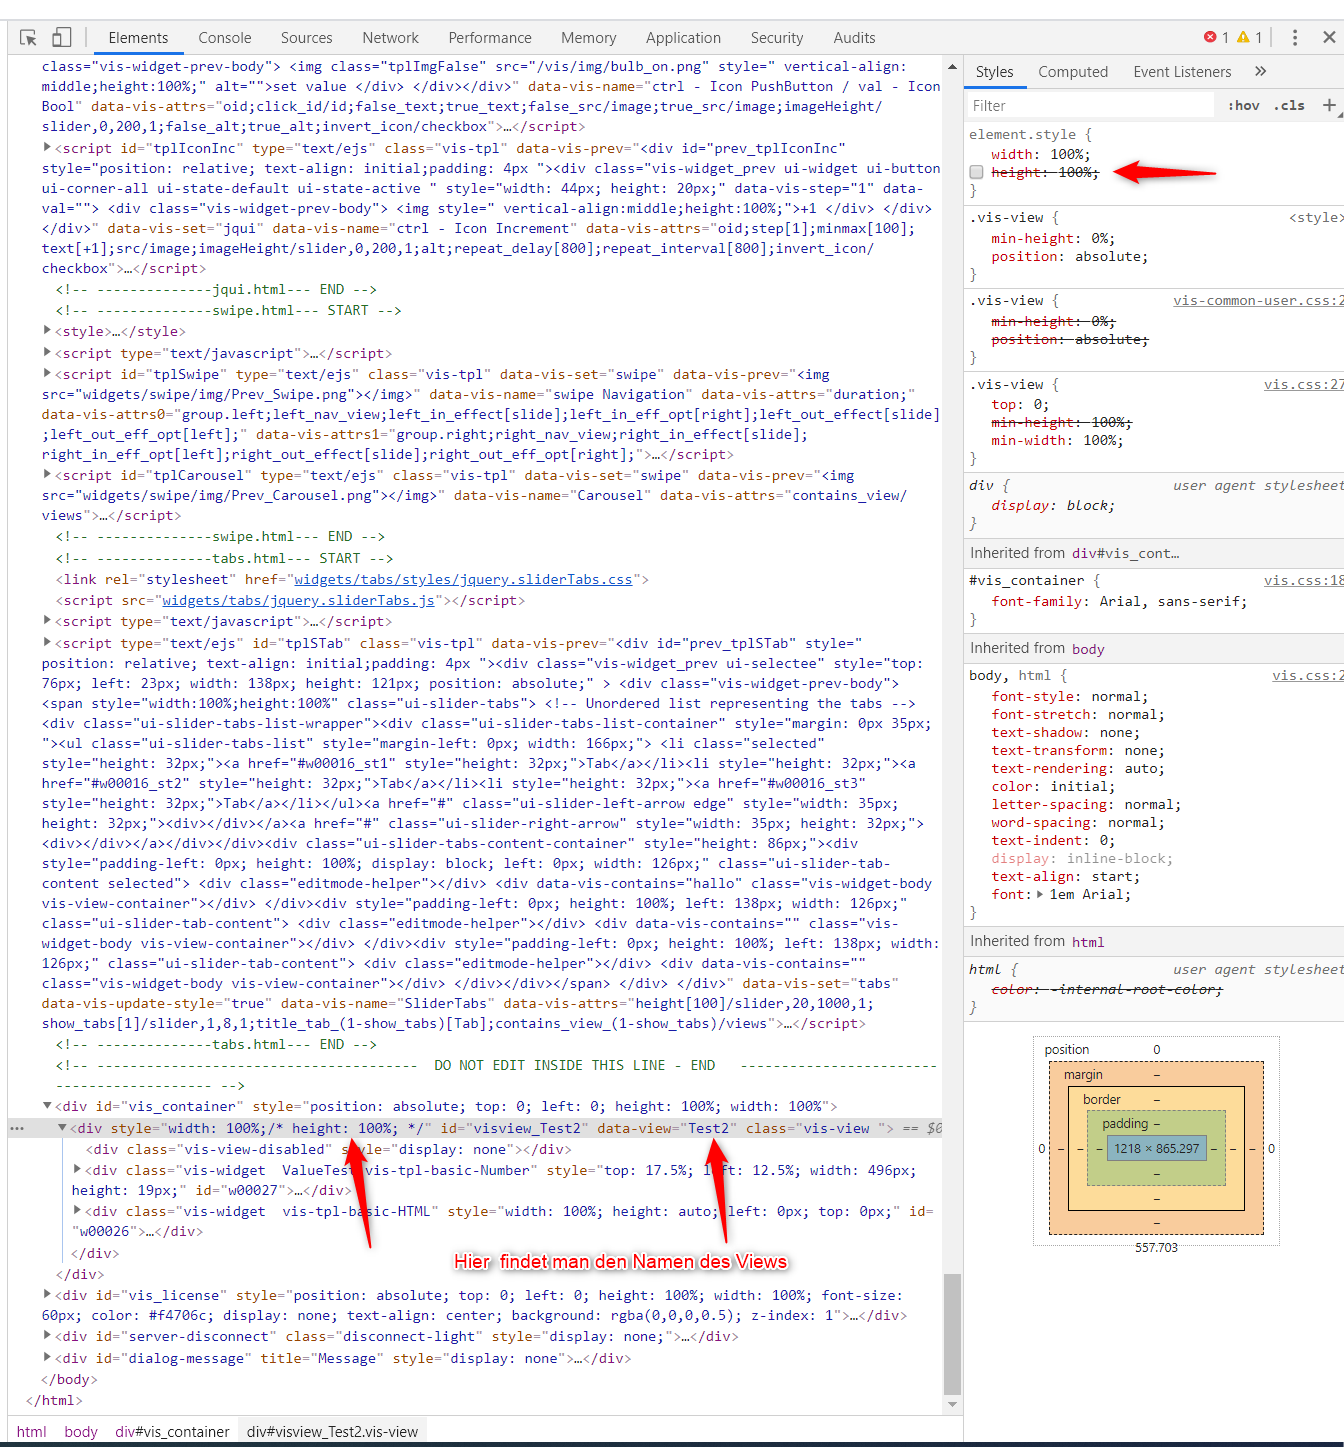This screenshot has height=1447, width=1344.
Task: Collapse the visview_Test2 div node
Action: tap(62, 1128)
